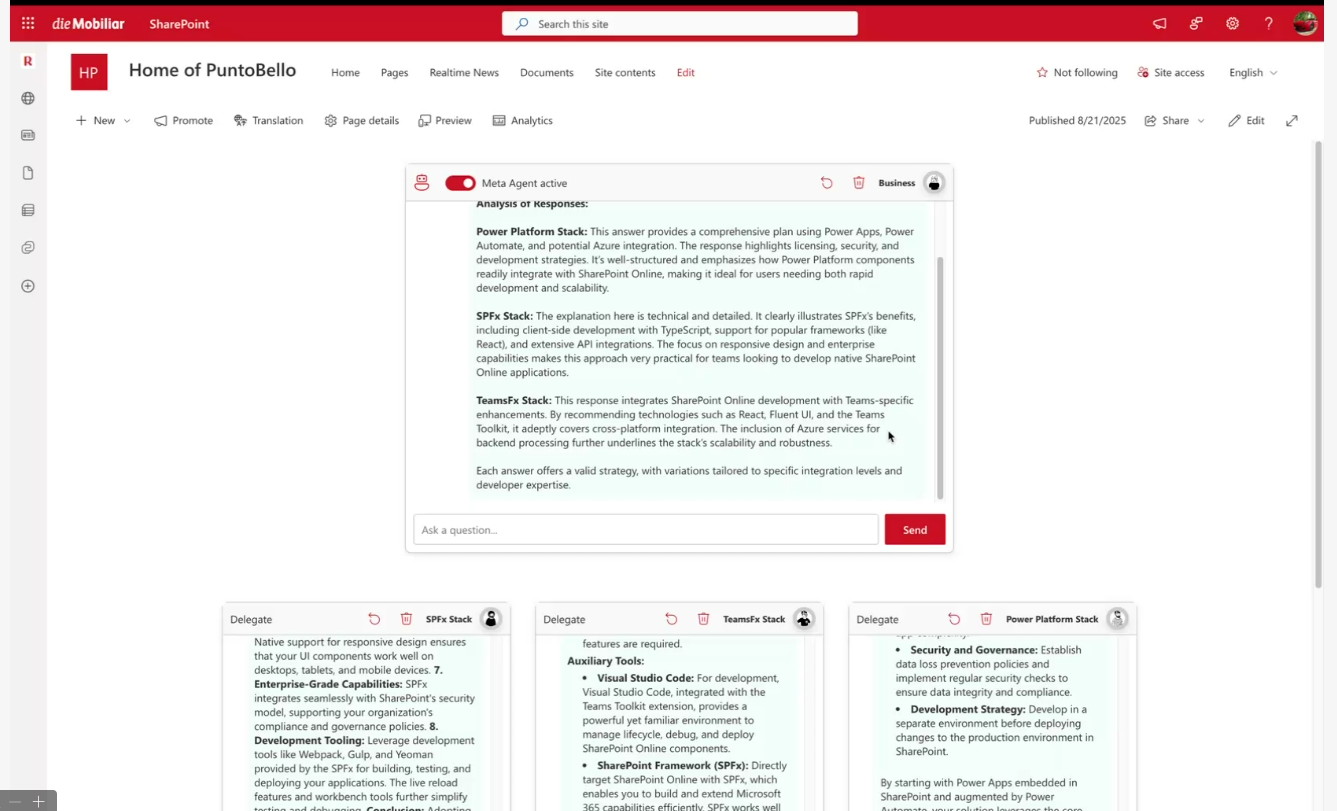Go to the Home navigation tab
Screen dimensions: 1337x811
tap(345, 72)
